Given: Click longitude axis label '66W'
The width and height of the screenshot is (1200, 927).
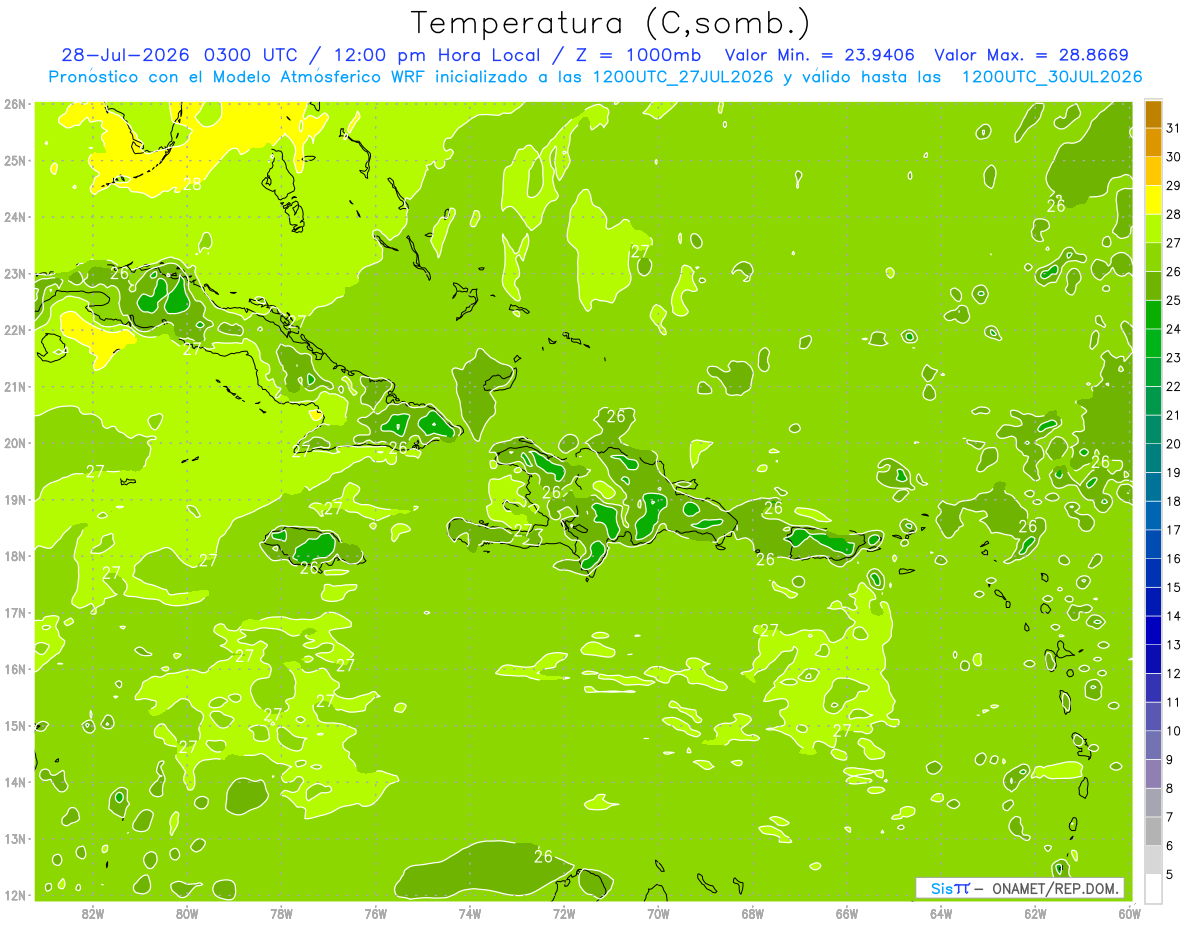Looking at the screenshot, I should coord(847,913).
